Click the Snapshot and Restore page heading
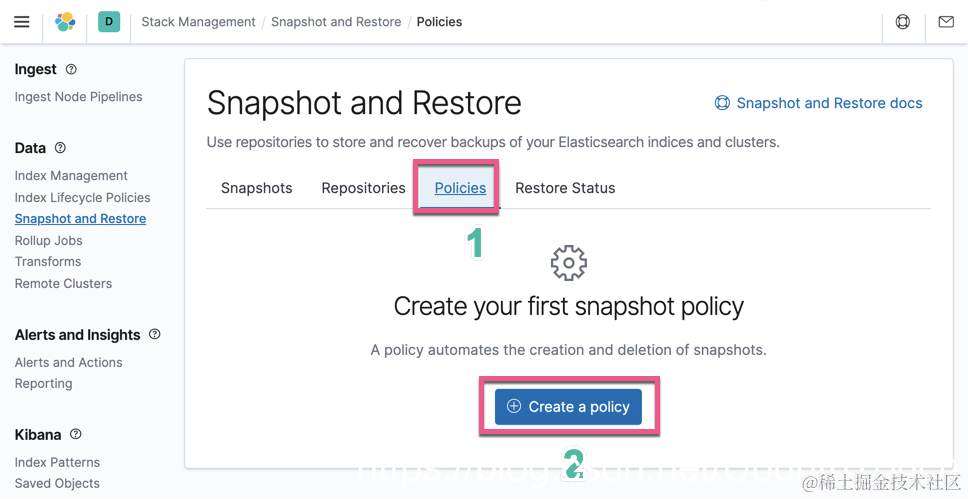This screenshot has width=968, height=499. coord(364,103)
